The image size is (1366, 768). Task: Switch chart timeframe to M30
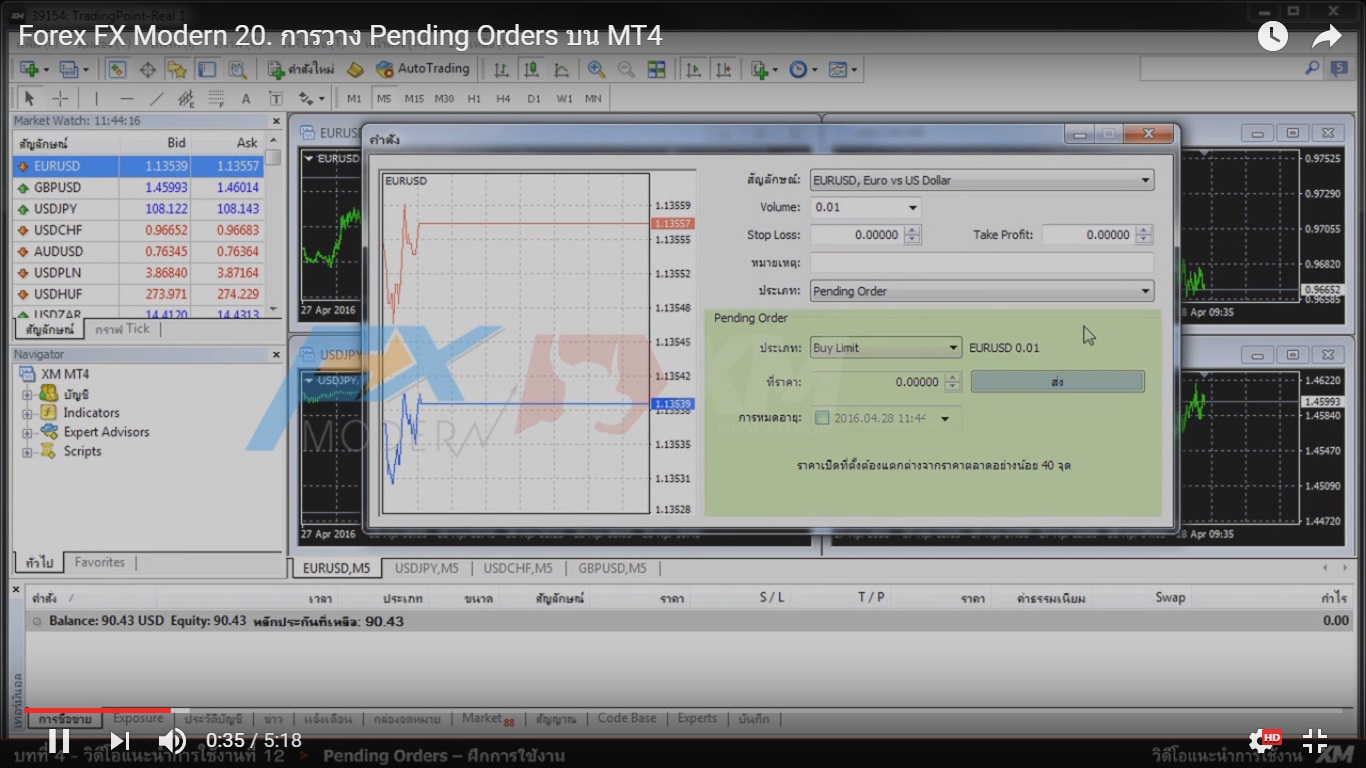(444, 98)
